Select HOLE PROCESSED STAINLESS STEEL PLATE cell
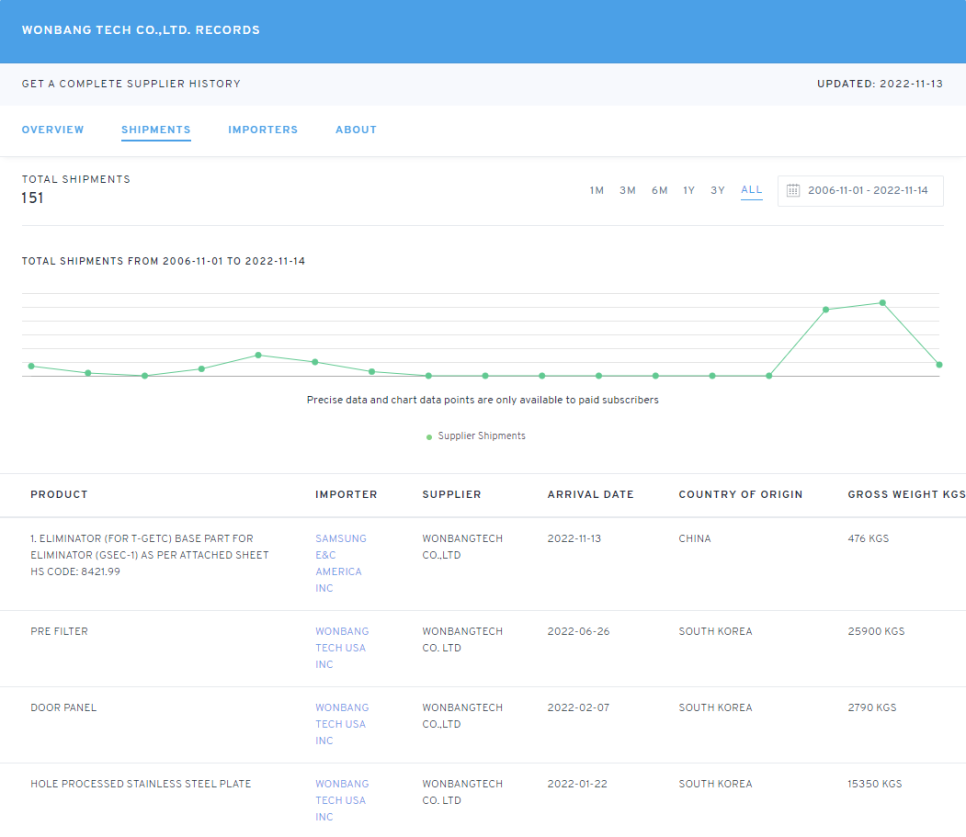 point(140,784)
